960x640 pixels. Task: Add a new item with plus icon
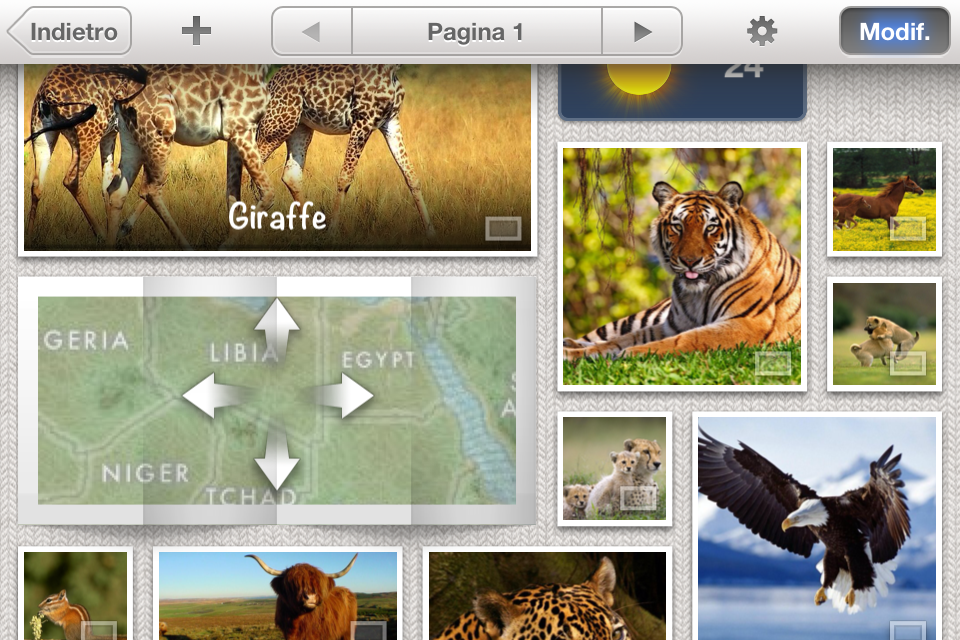coord(196,31)
